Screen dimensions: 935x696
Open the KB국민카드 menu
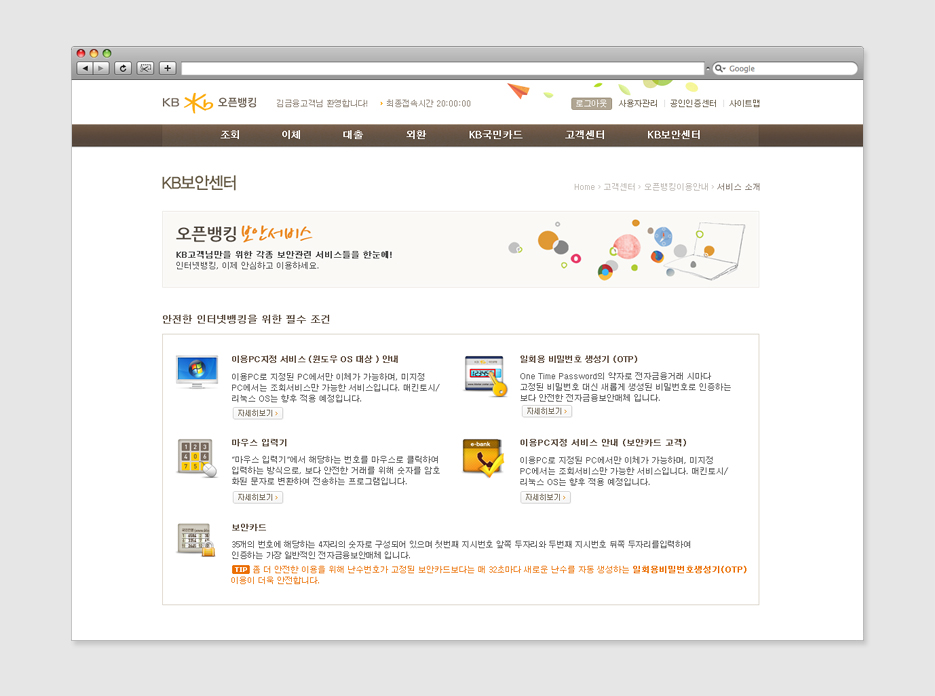pos(496,135)
